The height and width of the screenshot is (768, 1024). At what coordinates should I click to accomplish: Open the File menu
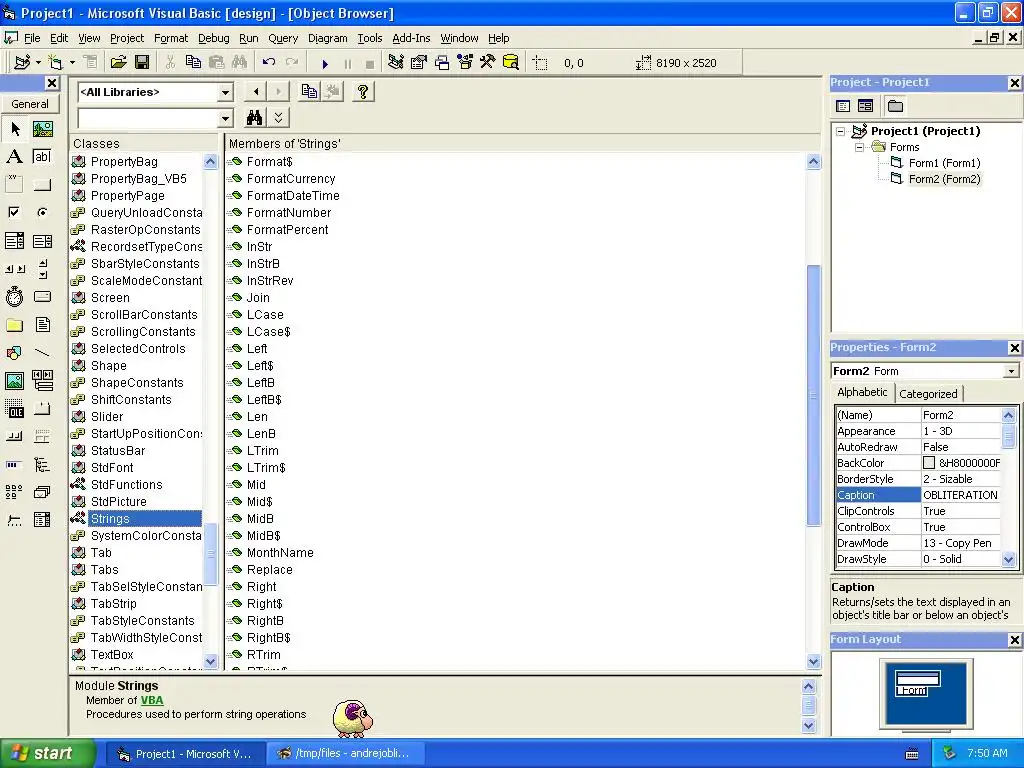pos(32,38)
